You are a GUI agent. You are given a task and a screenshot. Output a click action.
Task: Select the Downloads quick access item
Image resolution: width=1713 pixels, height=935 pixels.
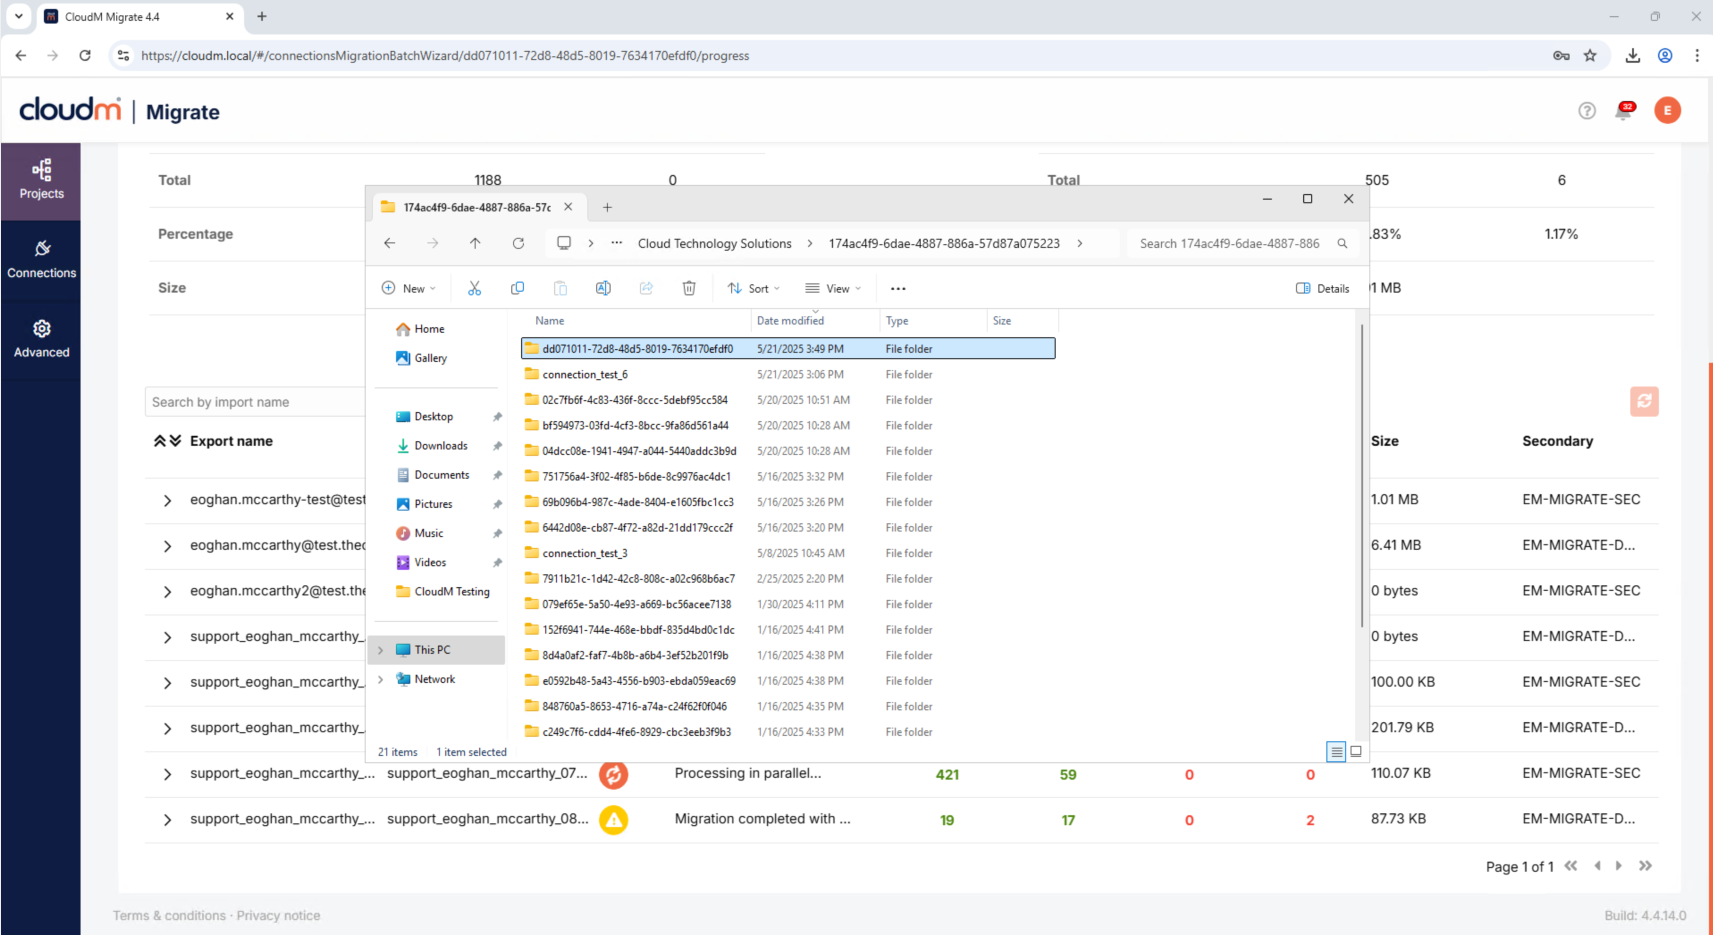(x=440, y=446)
